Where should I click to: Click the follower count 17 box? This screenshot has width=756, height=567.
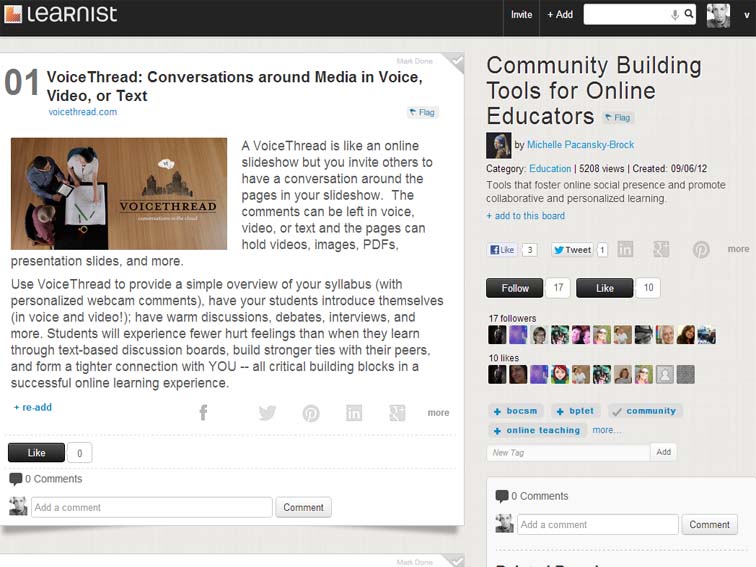click(558, 288)
